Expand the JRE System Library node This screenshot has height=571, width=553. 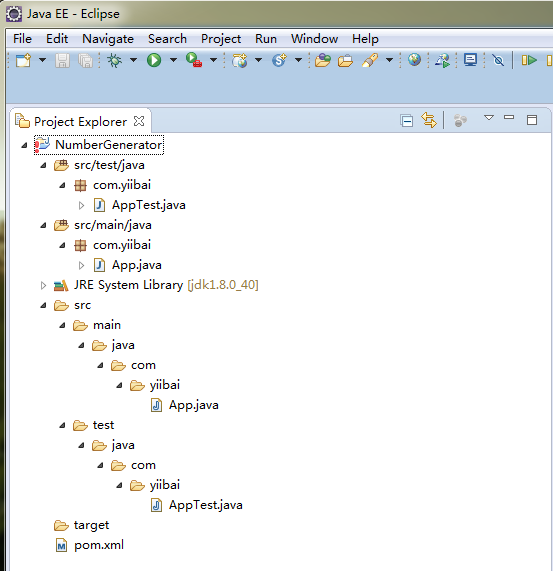pos(43,286)
